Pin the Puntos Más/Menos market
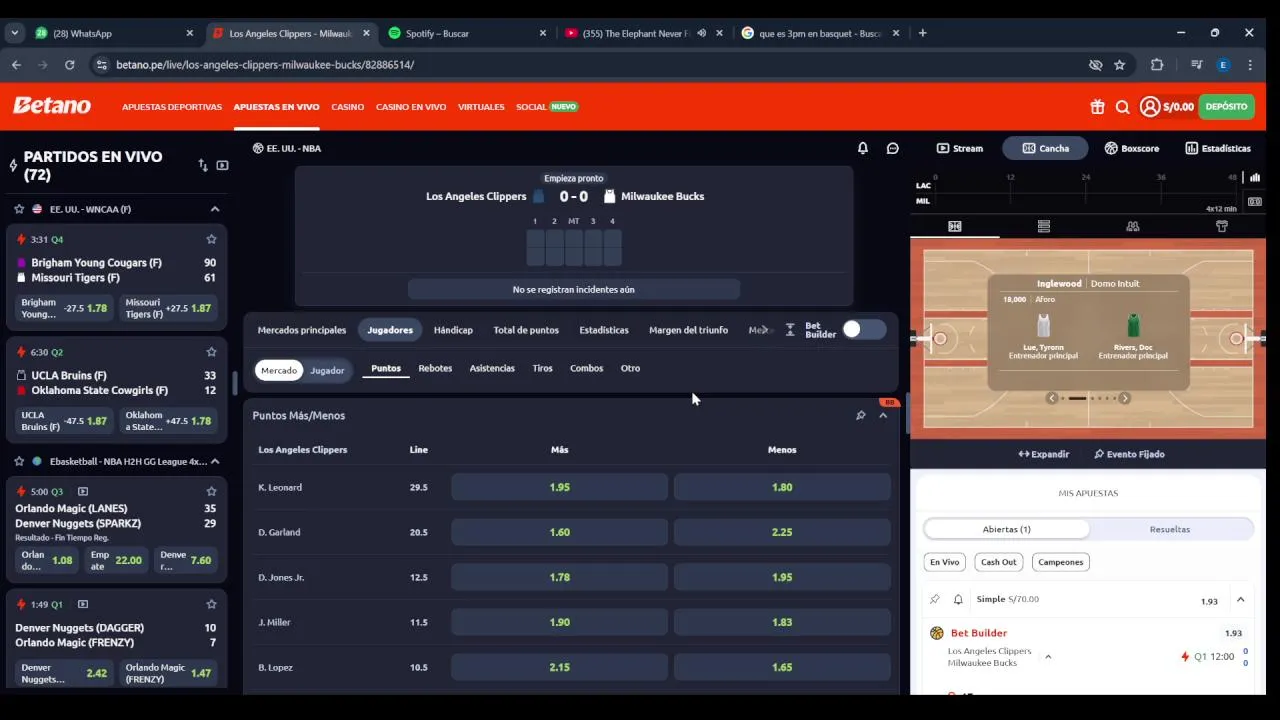Image resolution: width=1280 pixels, height=720 pixels. 860,415
